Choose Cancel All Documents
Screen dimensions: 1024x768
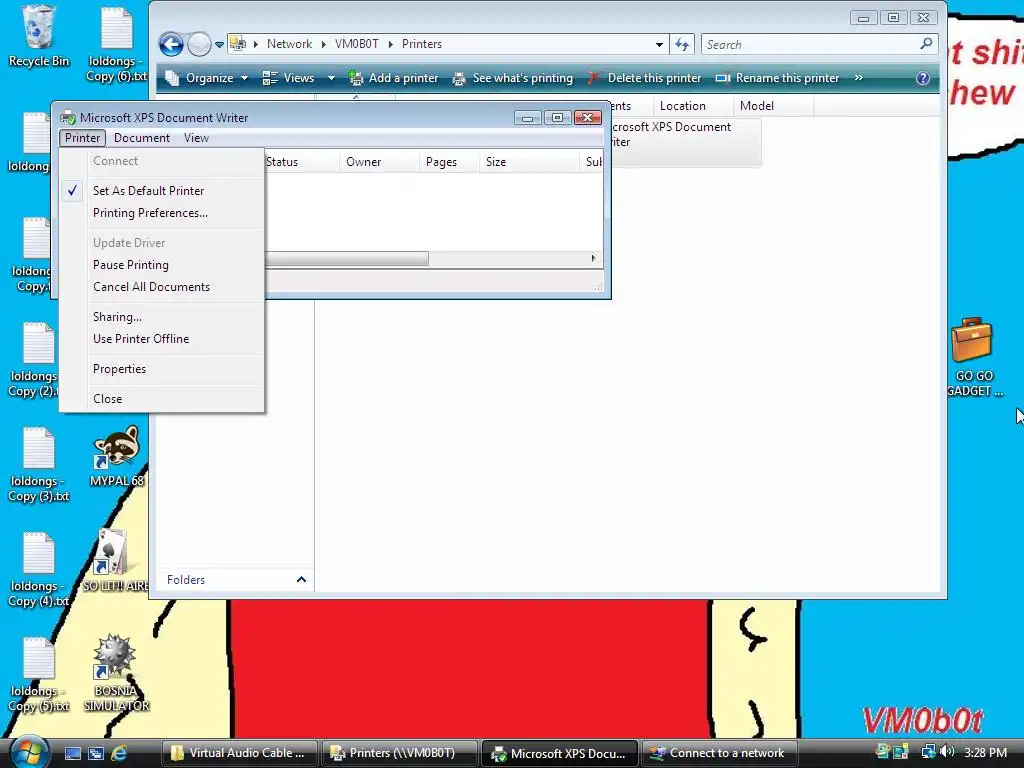pyautogui.click(x=162, y=287)
